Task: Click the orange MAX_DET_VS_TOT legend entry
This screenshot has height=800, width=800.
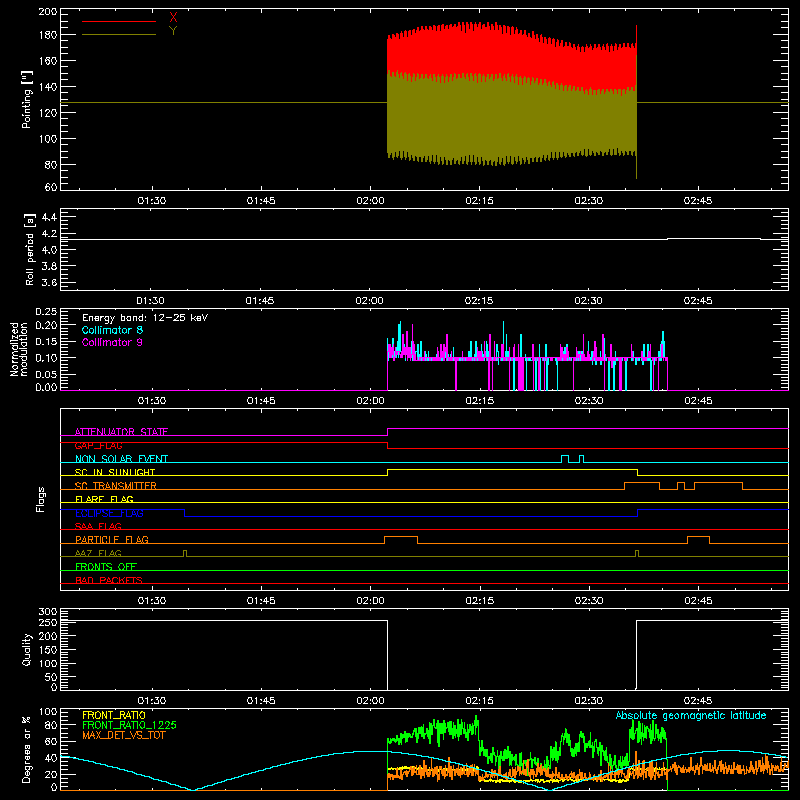Action: point(123,735)
